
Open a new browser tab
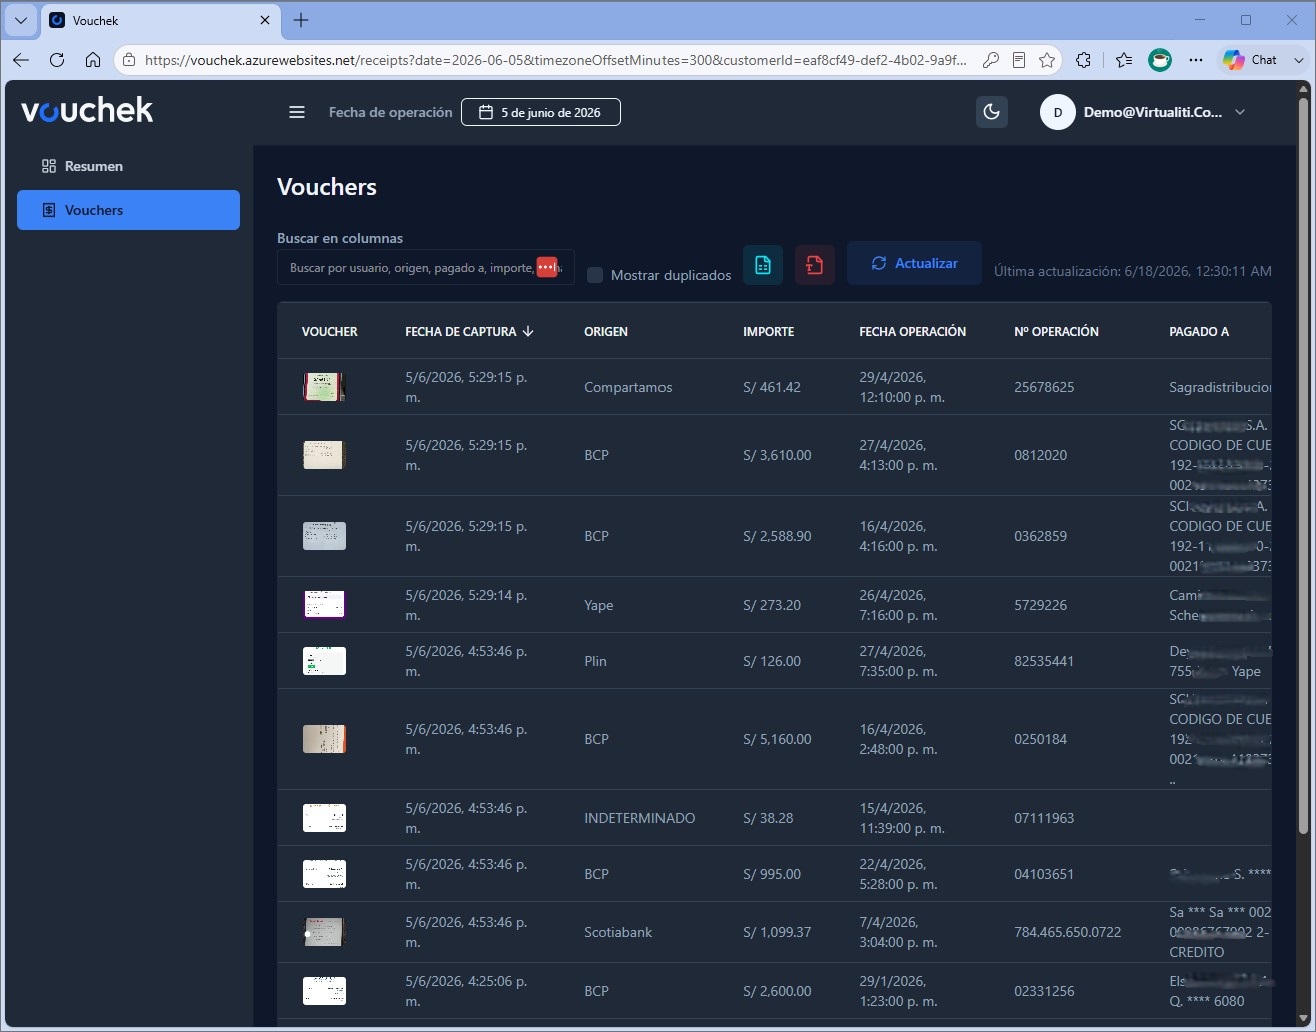click(x=301, y=20)
